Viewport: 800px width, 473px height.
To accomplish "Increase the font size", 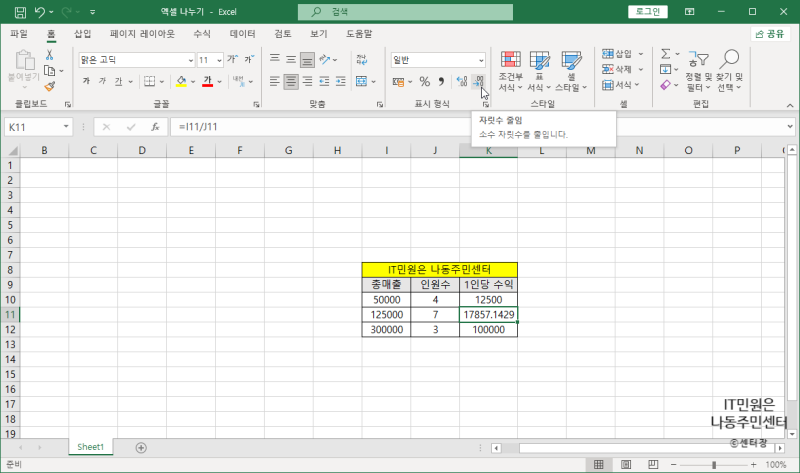I will coord(232,60).
